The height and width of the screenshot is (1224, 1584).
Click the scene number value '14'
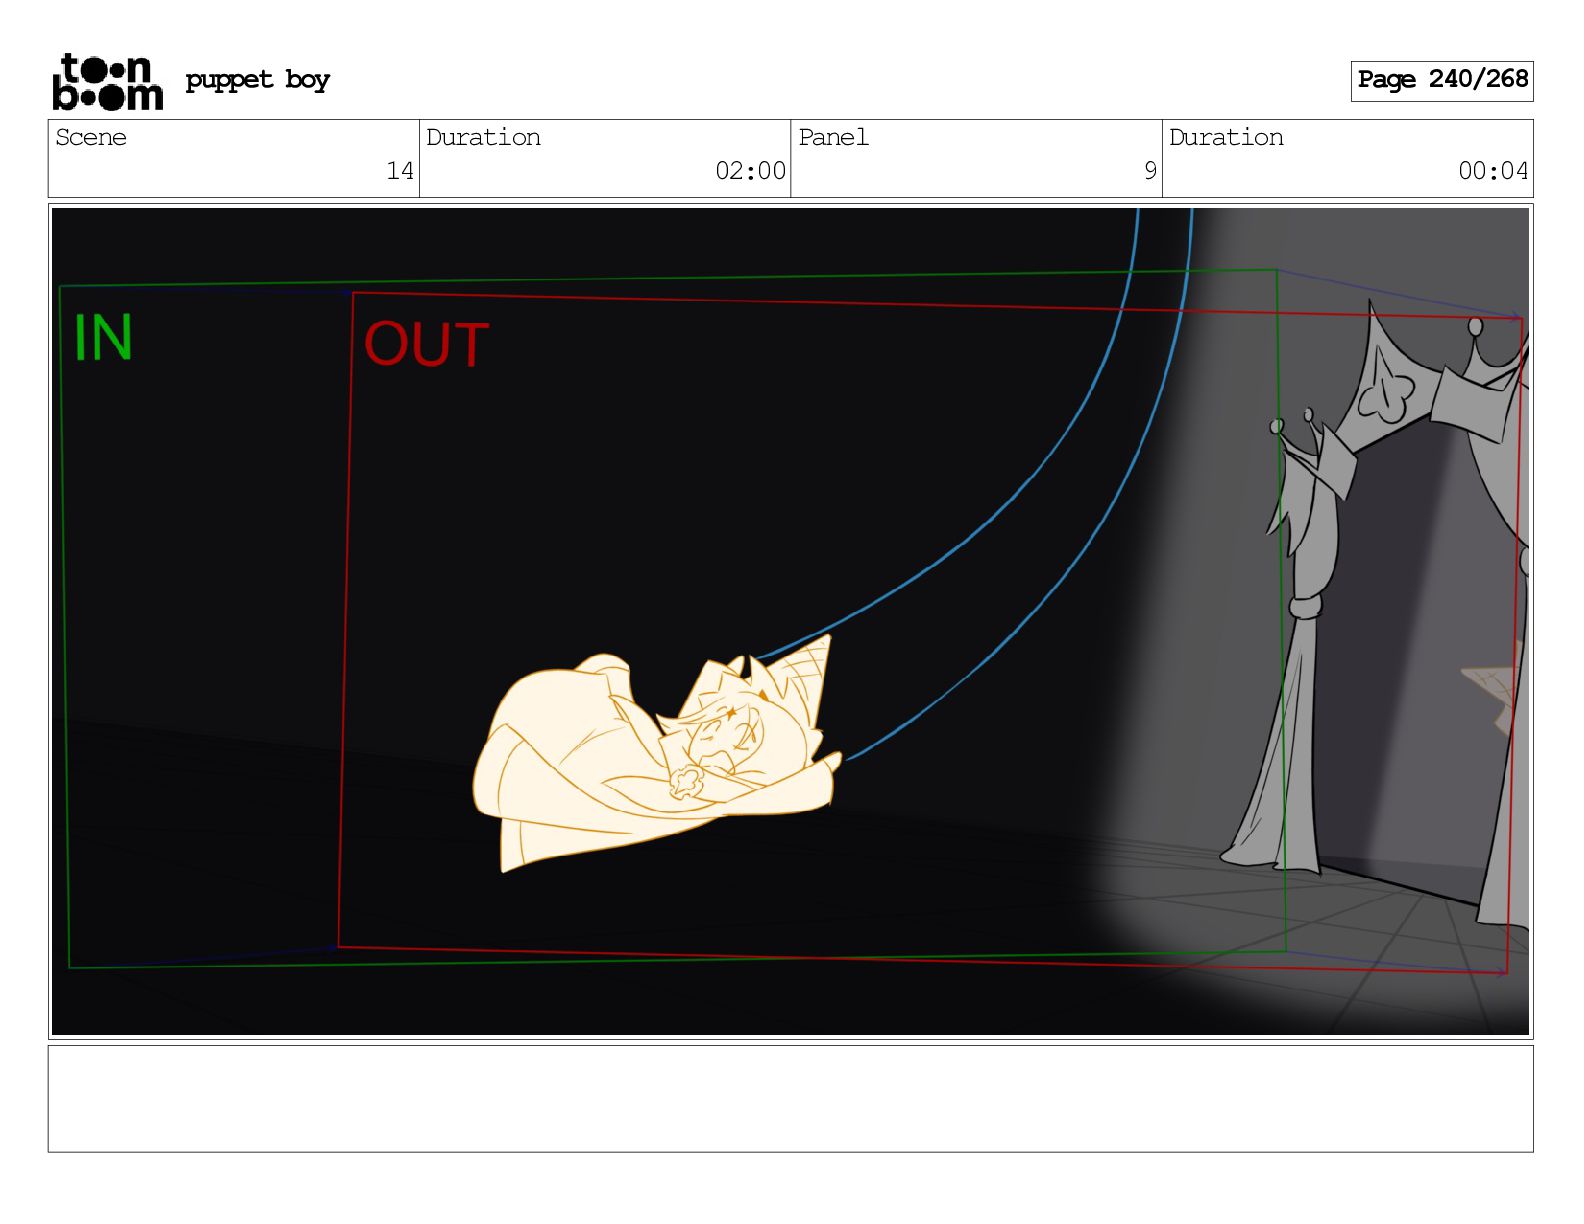tap(400, 171)
